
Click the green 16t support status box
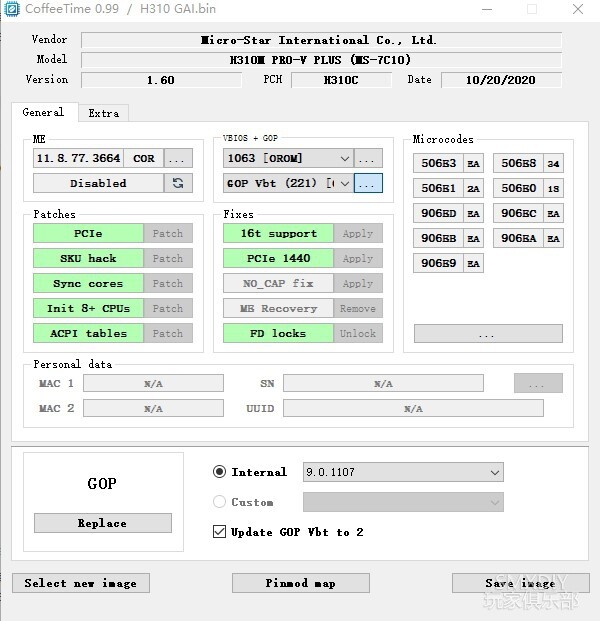278,233
